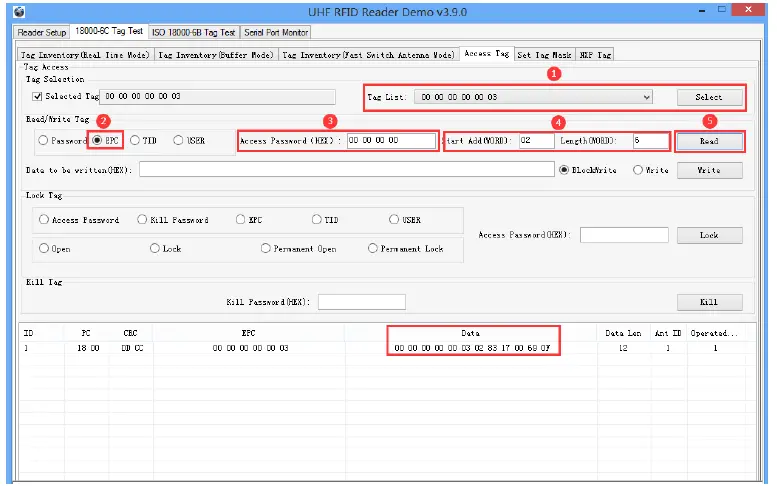The height and width of the screenshot is (486, 777).
Task: Select TID radio in Lock Tag
Action: (x=317, y=219)
